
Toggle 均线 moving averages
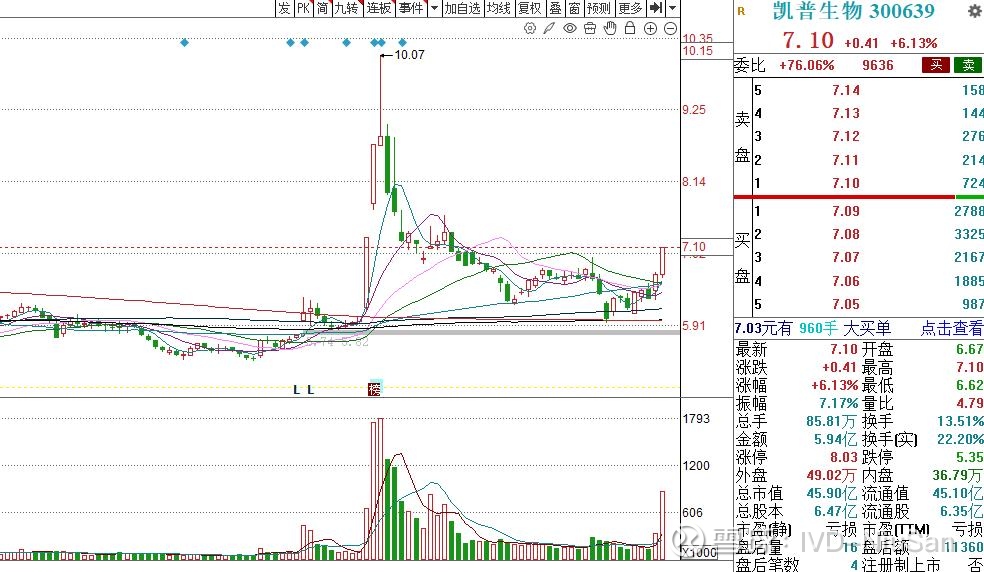pyautogui.click(x=499, y=8)
